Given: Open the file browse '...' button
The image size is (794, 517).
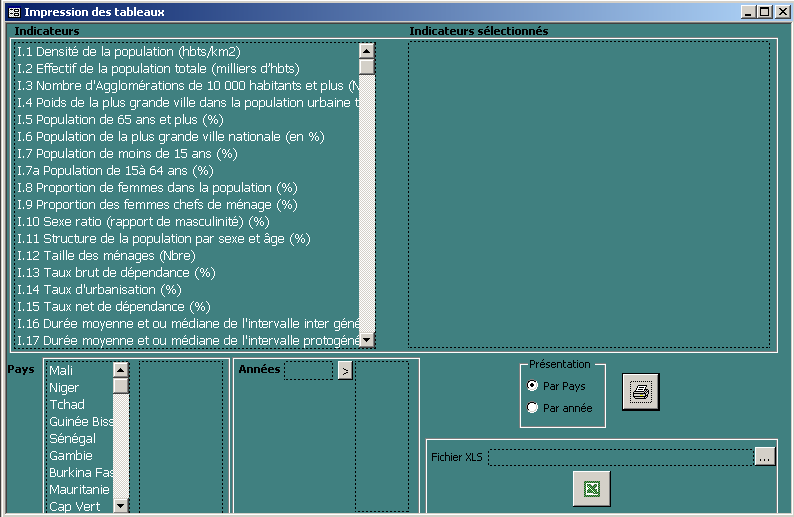Looking at the screenshot, I should (765, 457).
